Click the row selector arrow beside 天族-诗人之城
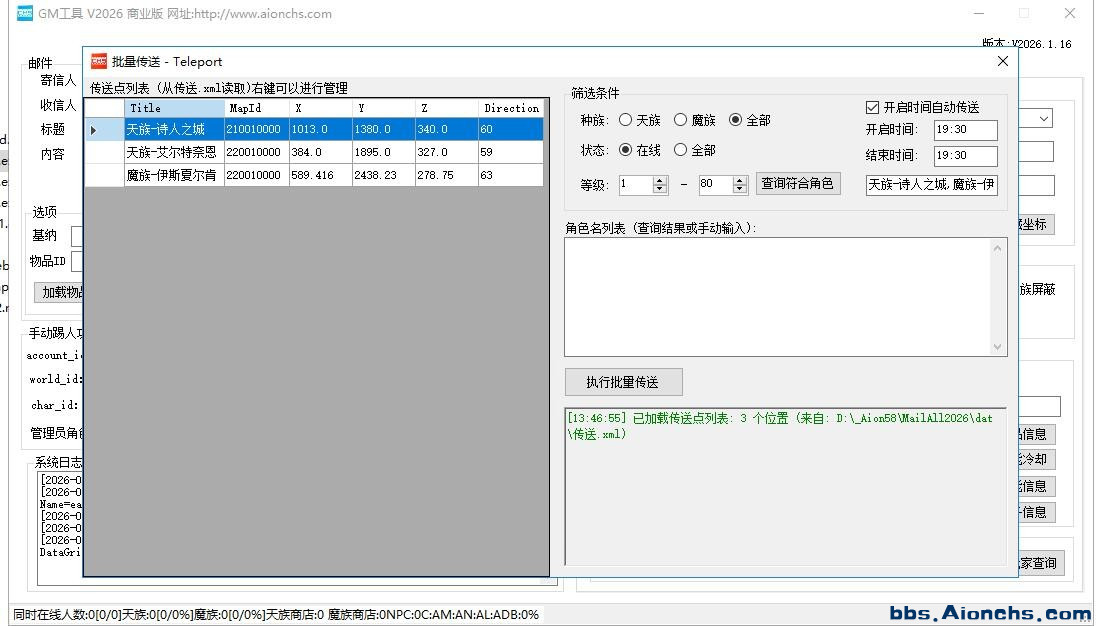This screenshot has width=1098, height=626. [x=94, y=130]
